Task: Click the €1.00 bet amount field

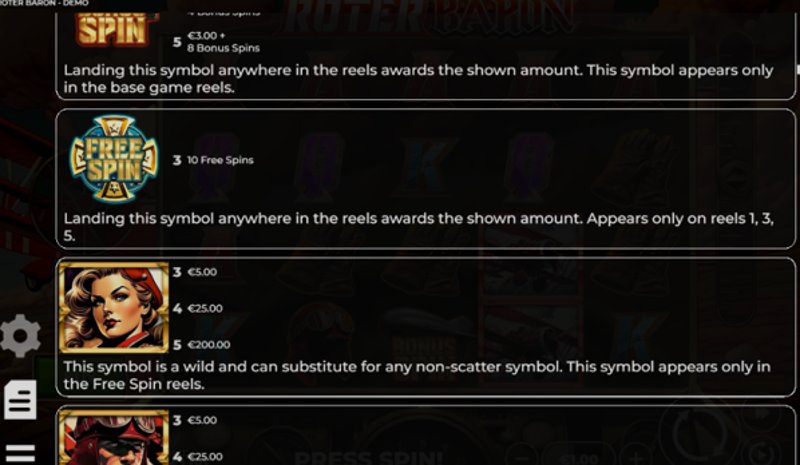Action: pyautogui.click(x=580, y=457)
